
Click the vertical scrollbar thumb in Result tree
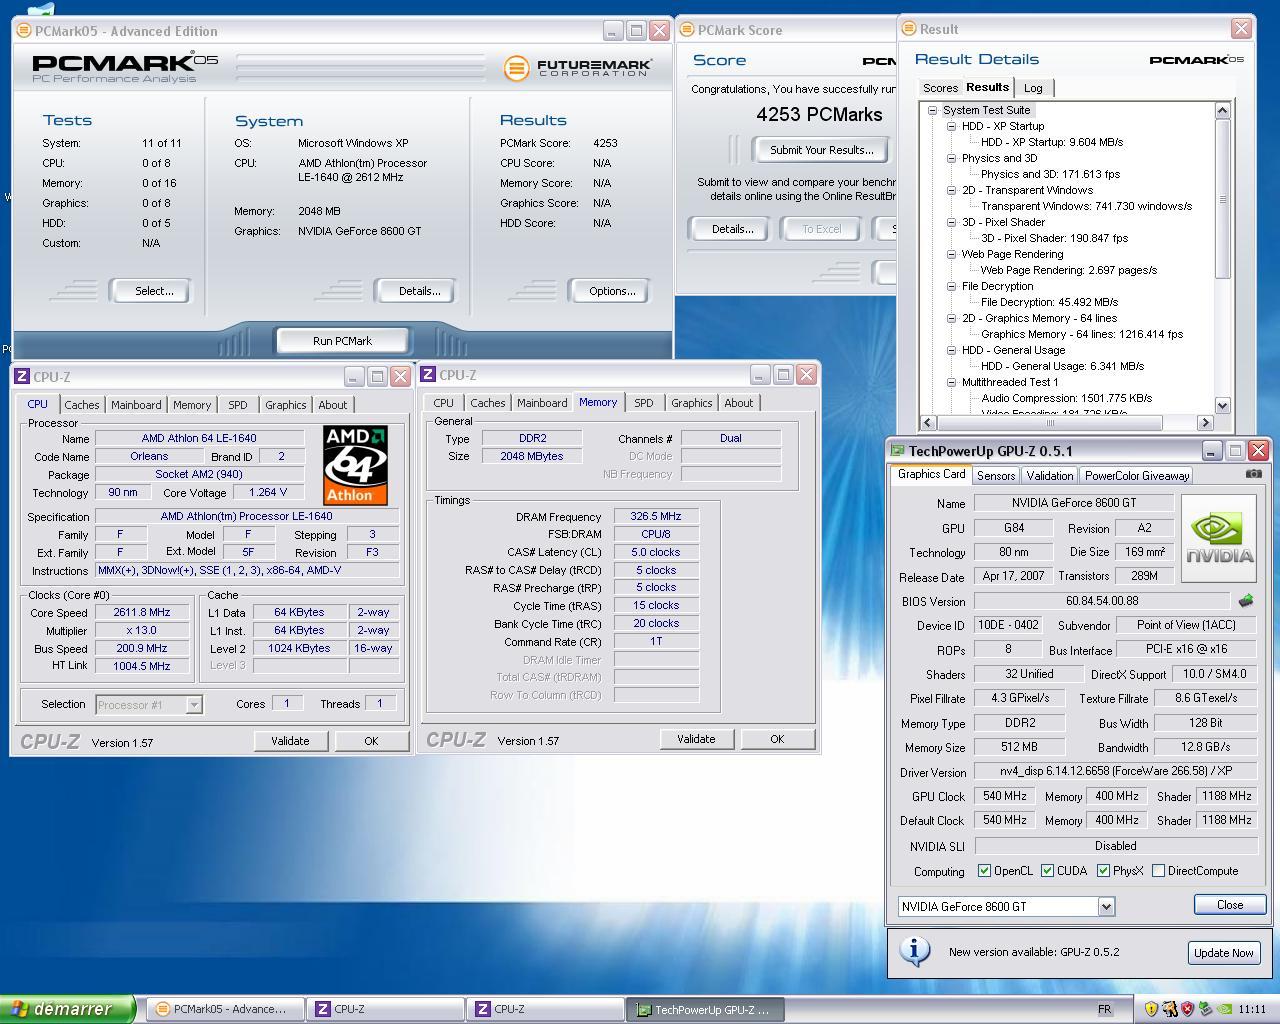tap(1222, 199)
